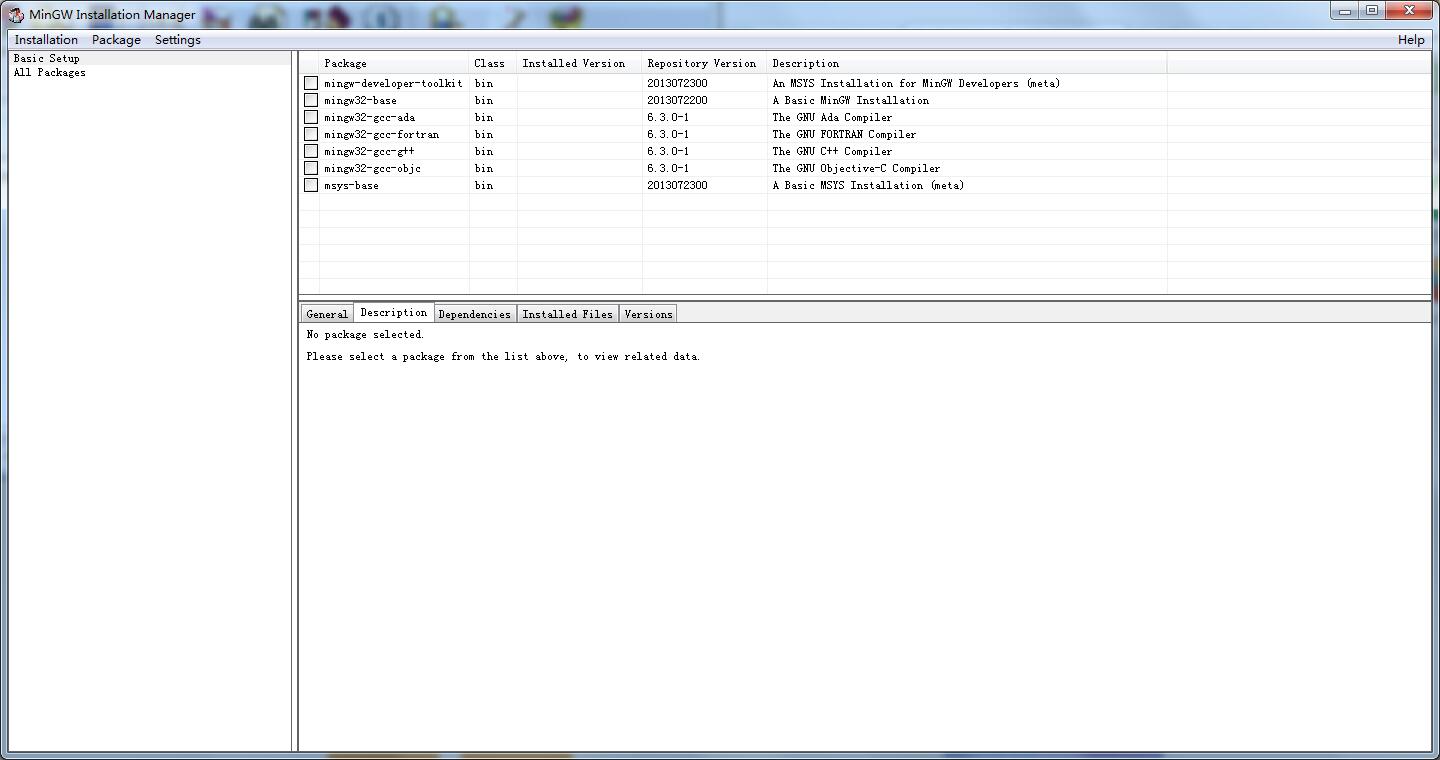Mark the msys-base package checkbox
Image resolution: width=1440 pixels, height=760 pixels.
[x=311, y=185]
